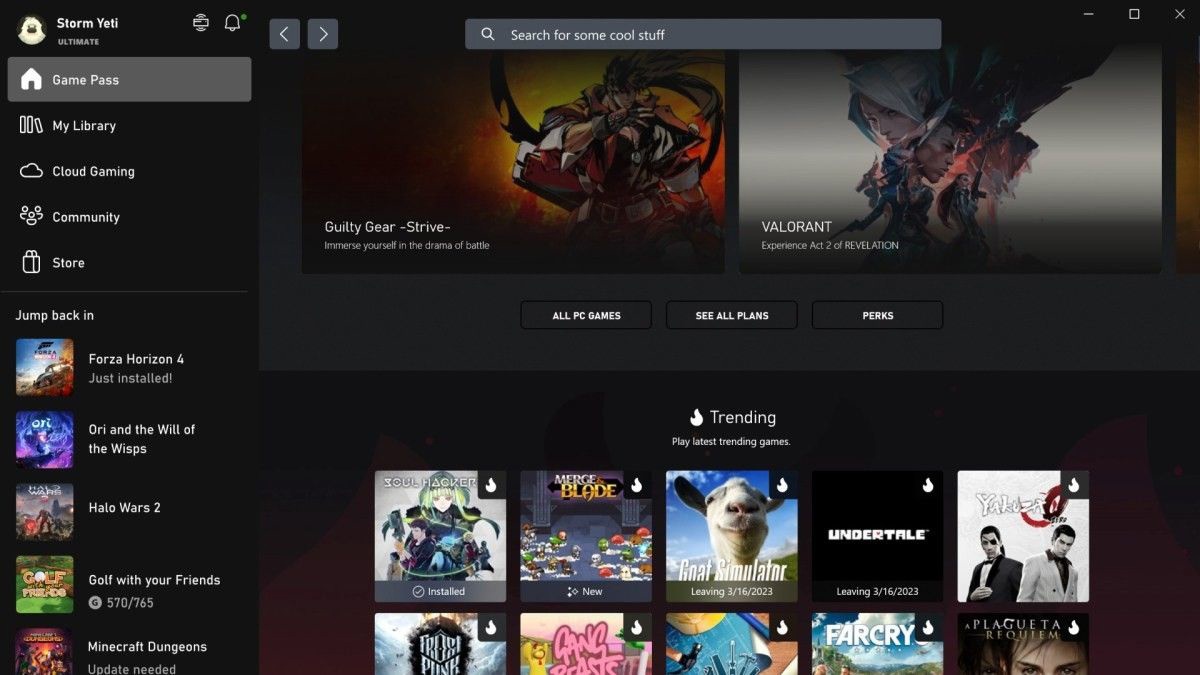Maximize the Xbox app window
Image resolution: width=1200 pixels, height=675 pixels.
(x=1134, y=14)
